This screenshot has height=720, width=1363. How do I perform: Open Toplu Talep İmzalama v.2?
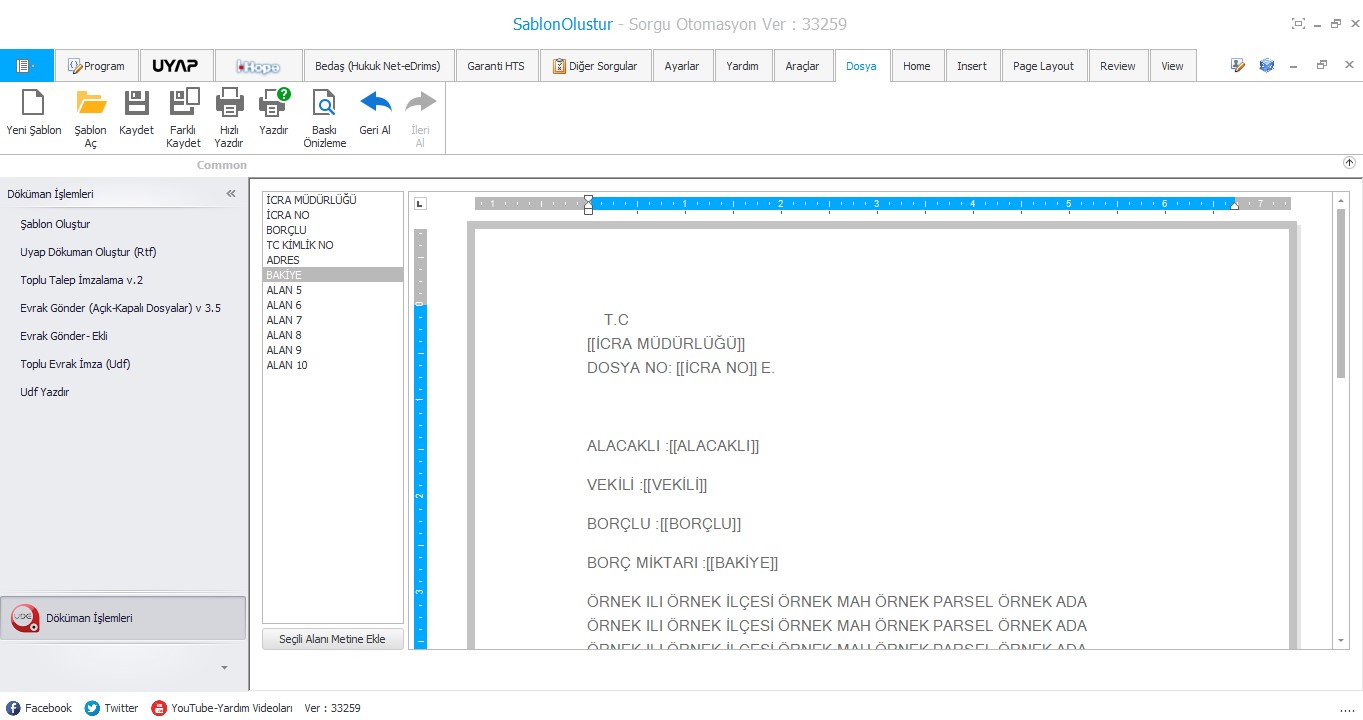pos(82,280)
